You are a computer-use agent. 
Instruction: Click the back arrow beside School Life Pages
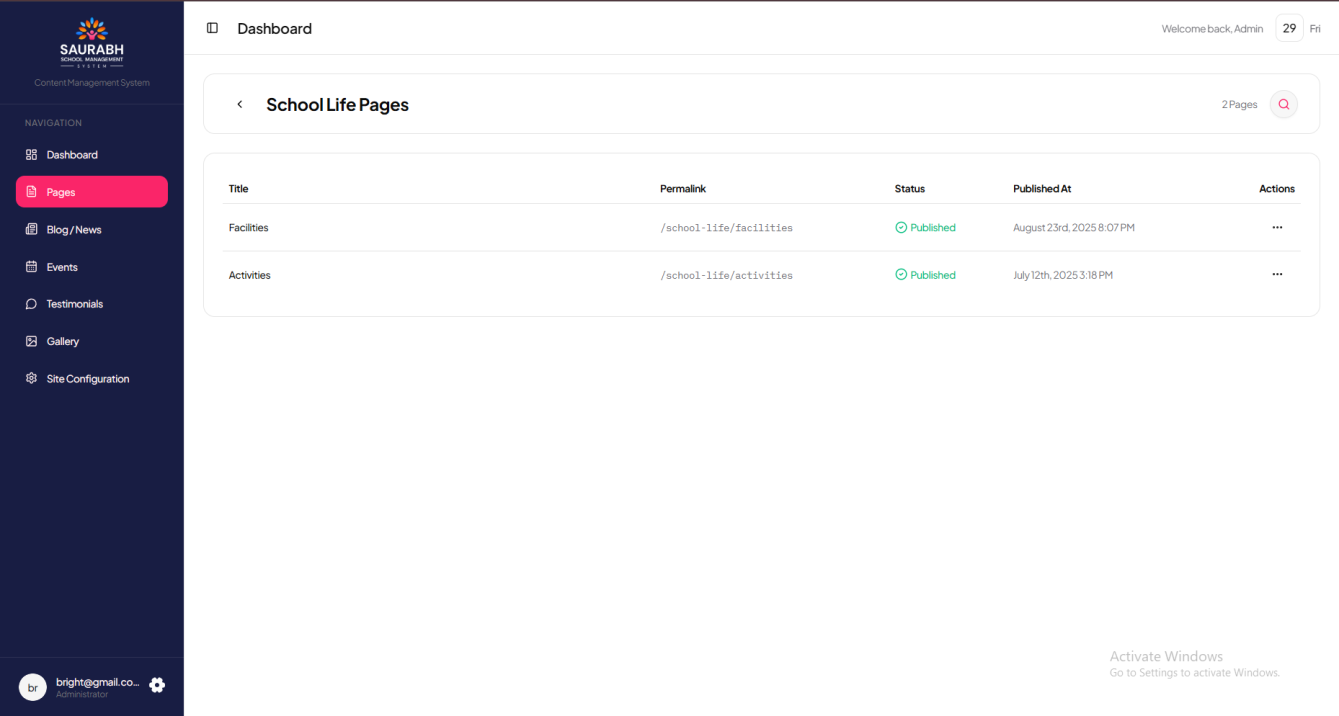[x=240, y=104]
